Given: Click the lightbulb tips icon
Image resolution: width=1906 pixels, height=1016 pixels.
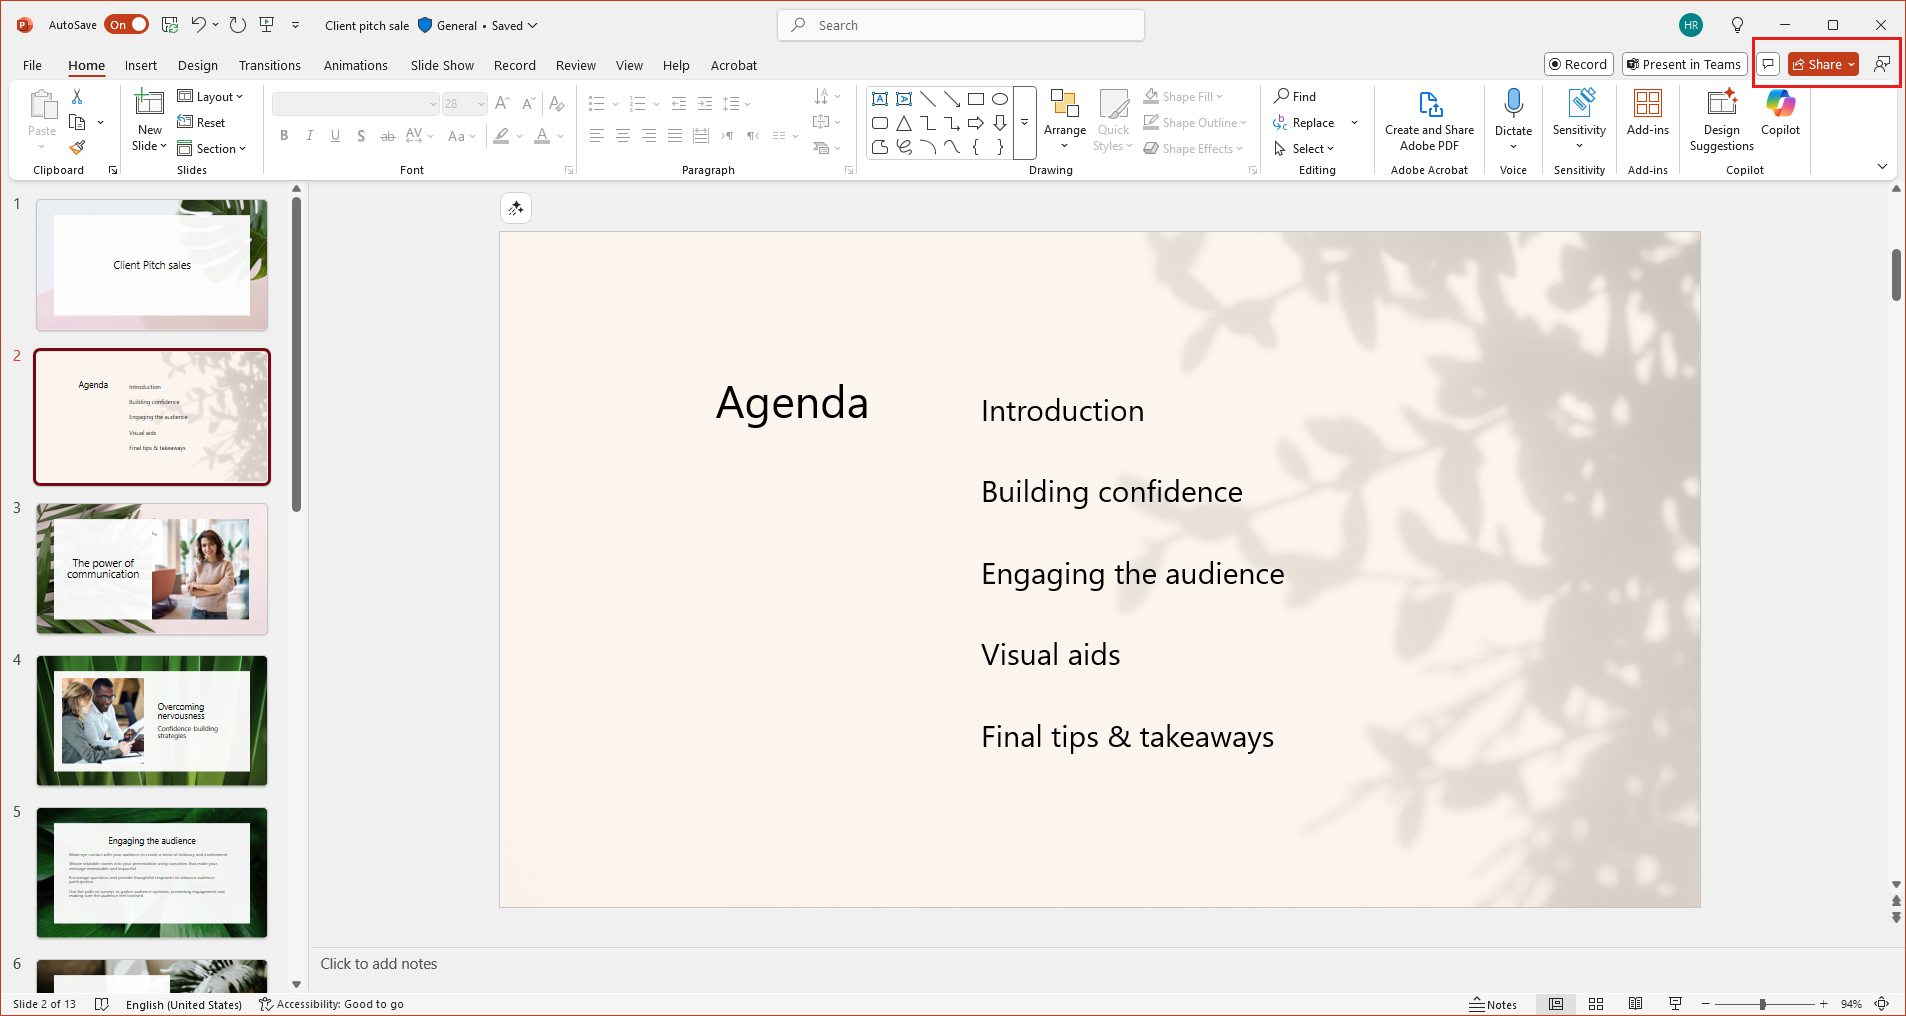Looking at the screenshot, I should (1737, 25).
